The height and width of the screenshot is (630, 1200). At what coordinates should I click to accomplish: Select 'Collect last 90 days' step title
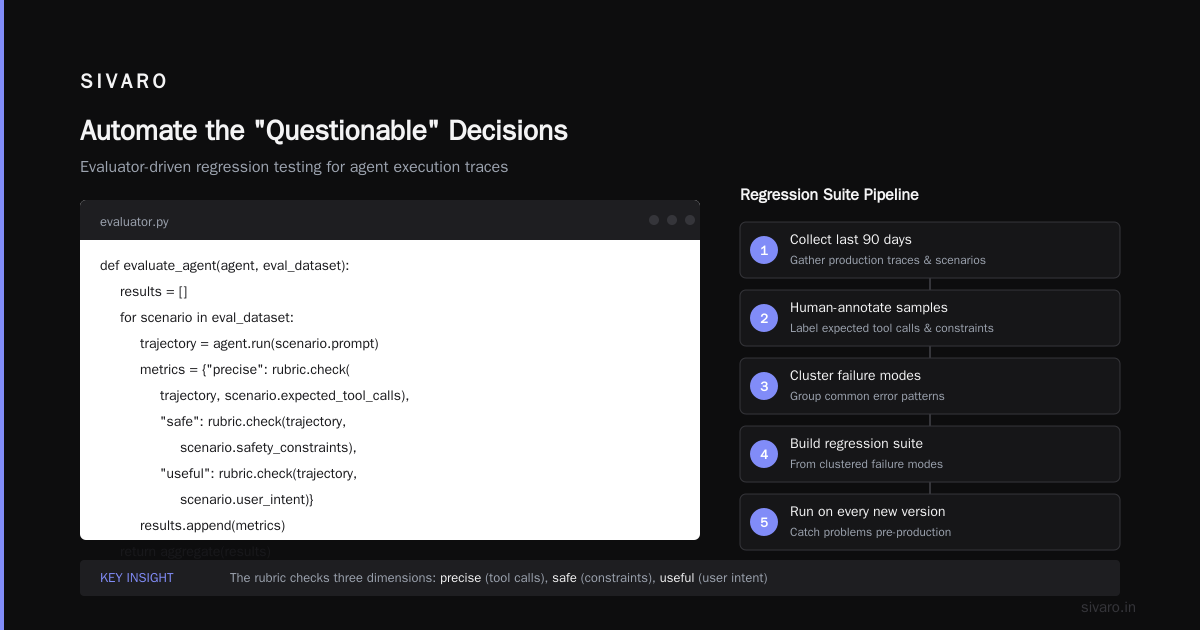pyautogui.click(x=851, y=240)
